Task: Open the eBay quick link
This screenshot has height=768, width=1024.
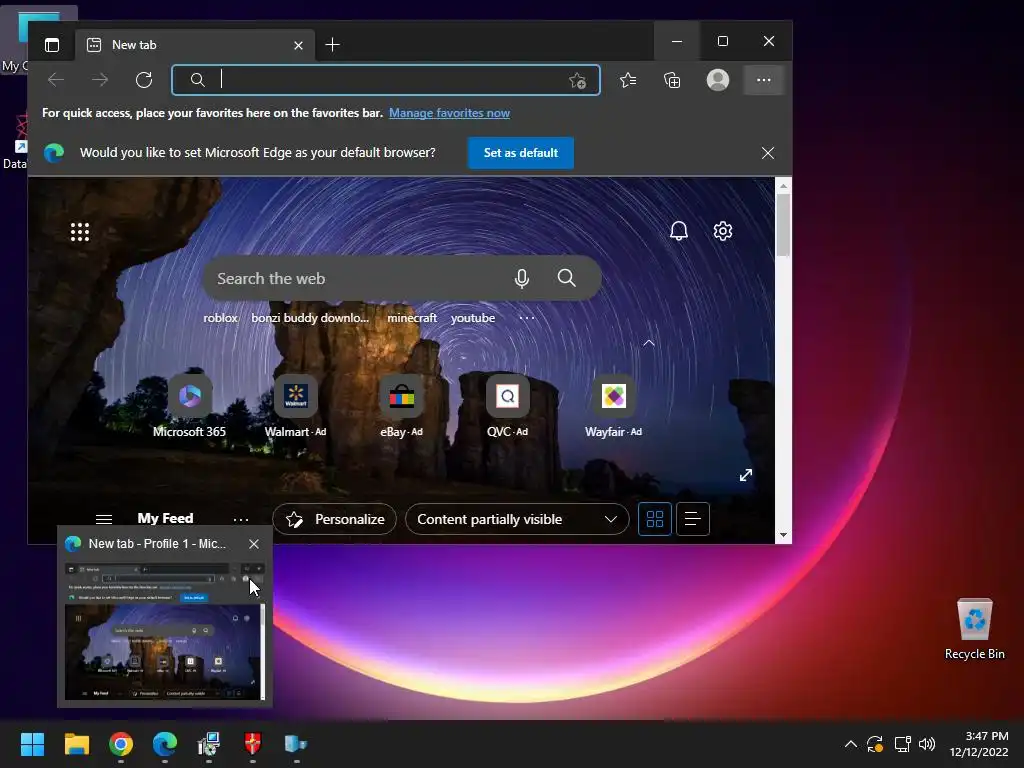Action: coord(401,406)
